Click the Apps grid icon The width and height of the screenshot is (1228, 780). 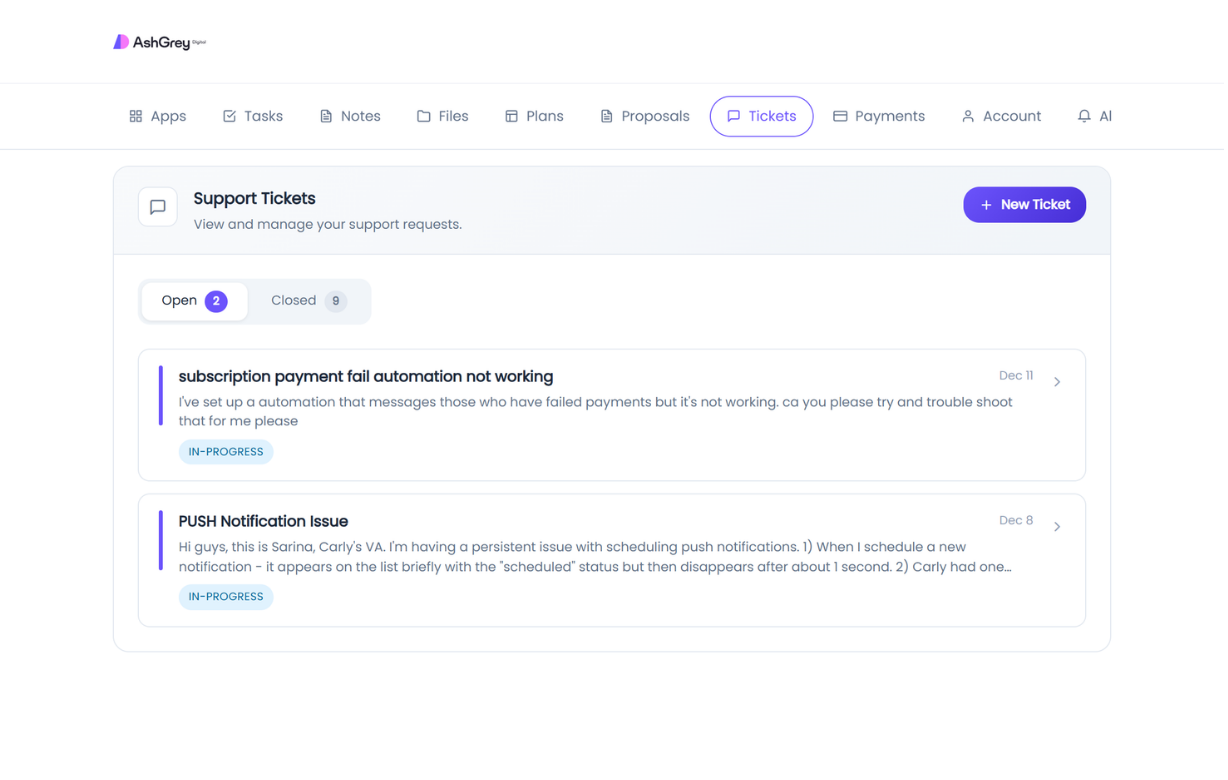pyautogui.click(x=136, y=115)
